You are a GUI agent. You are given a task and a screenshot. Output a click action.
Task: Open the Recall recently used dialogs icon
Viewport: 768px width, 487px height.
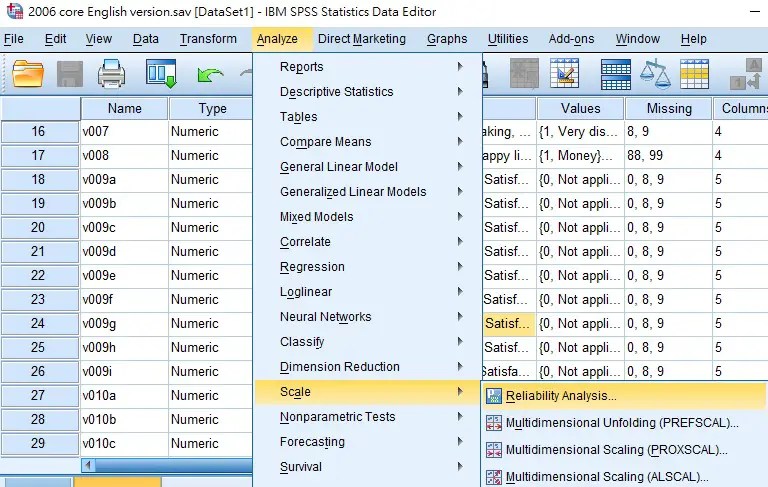(161, 74)
